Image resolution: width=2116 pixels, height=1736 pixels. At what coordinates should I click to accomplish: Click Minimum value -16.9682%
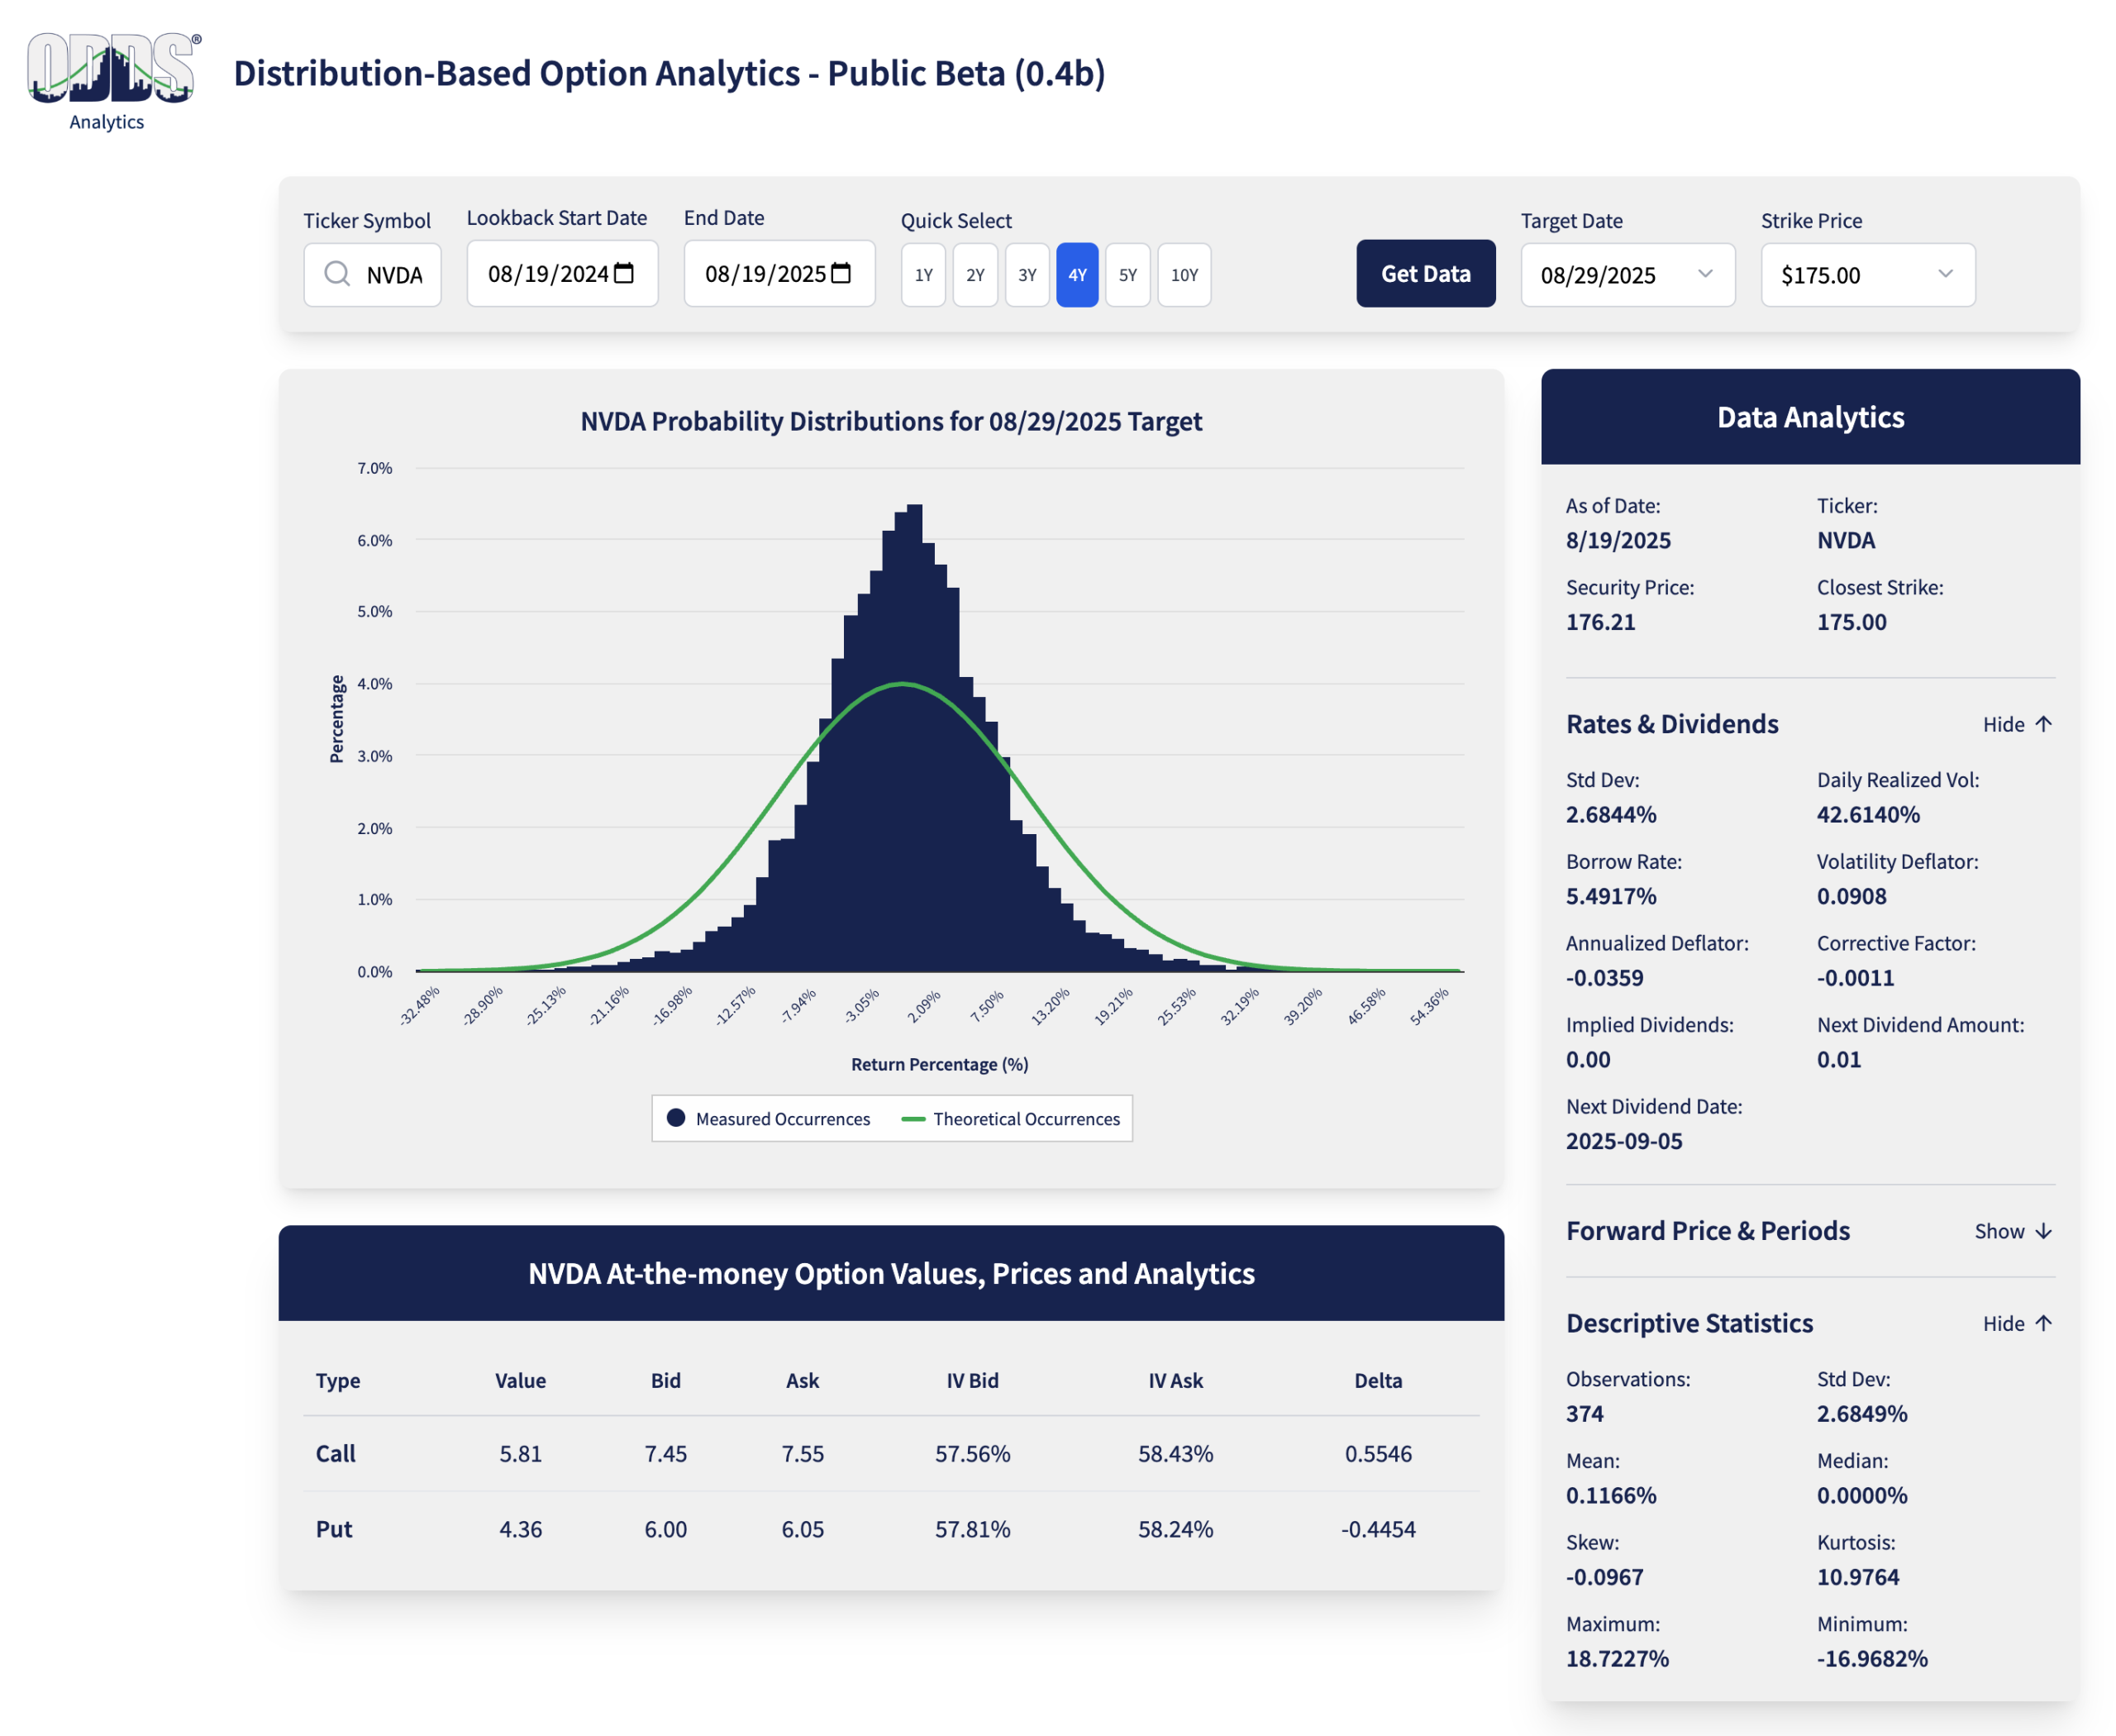coord(1872,1659)
